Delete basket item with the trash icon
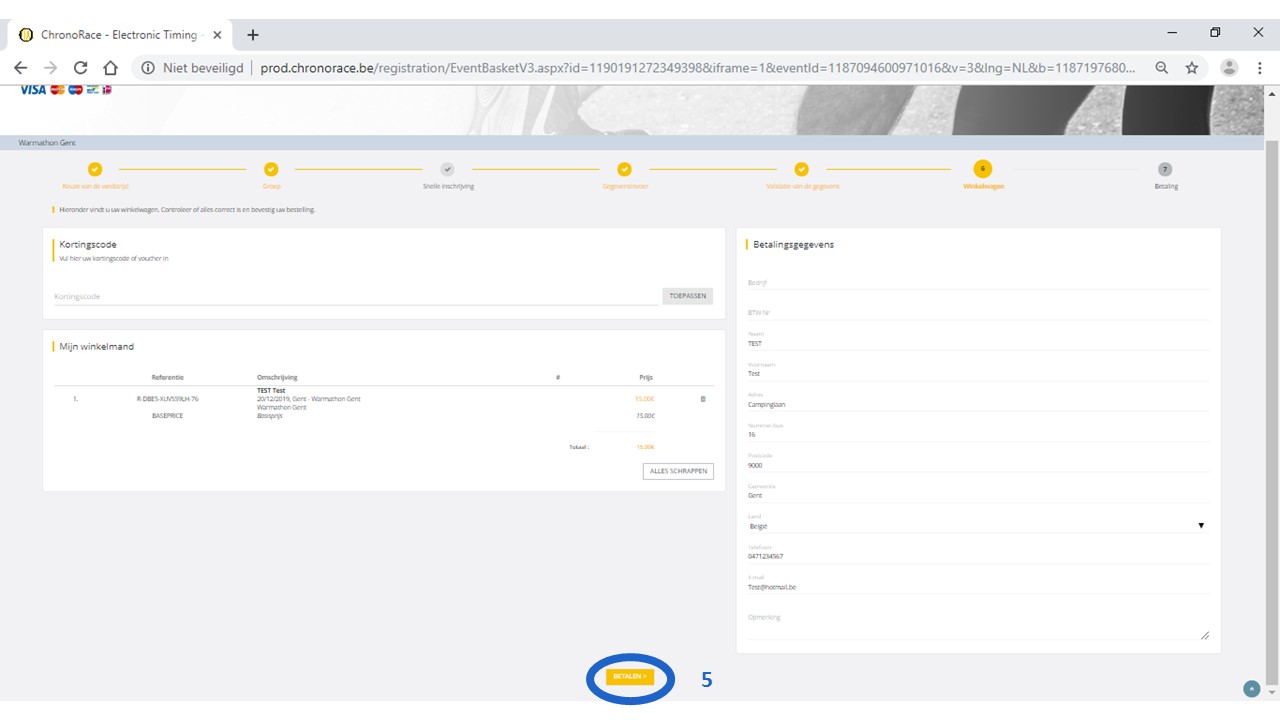This screenshot has height=720, width=1280. pyautogui.click(x=702, y=399)
